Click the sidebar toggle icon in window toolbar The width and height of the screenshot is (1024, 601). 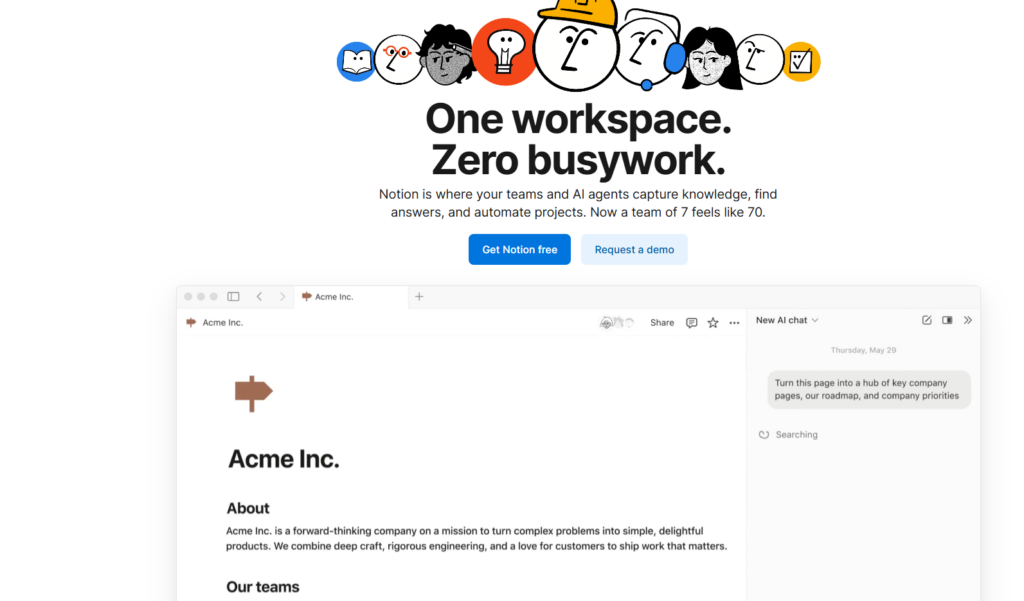click(233, 297)
